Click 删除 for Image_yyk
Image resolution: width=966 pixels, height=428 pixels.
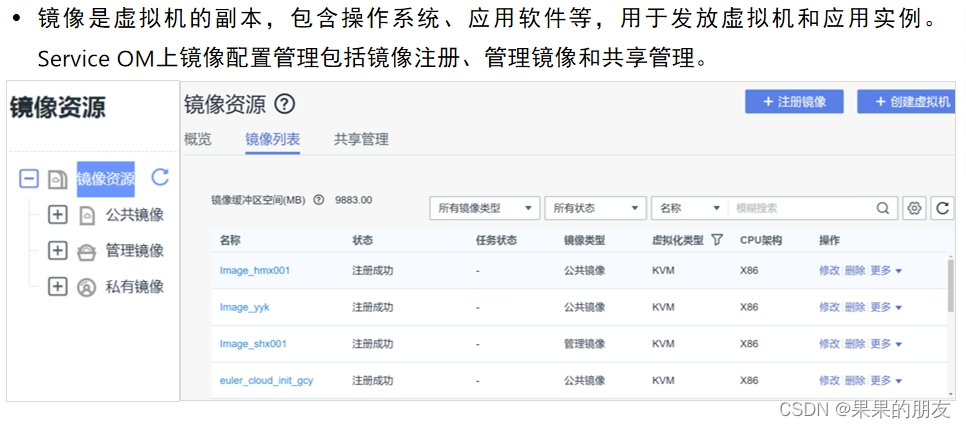point(855,307)
